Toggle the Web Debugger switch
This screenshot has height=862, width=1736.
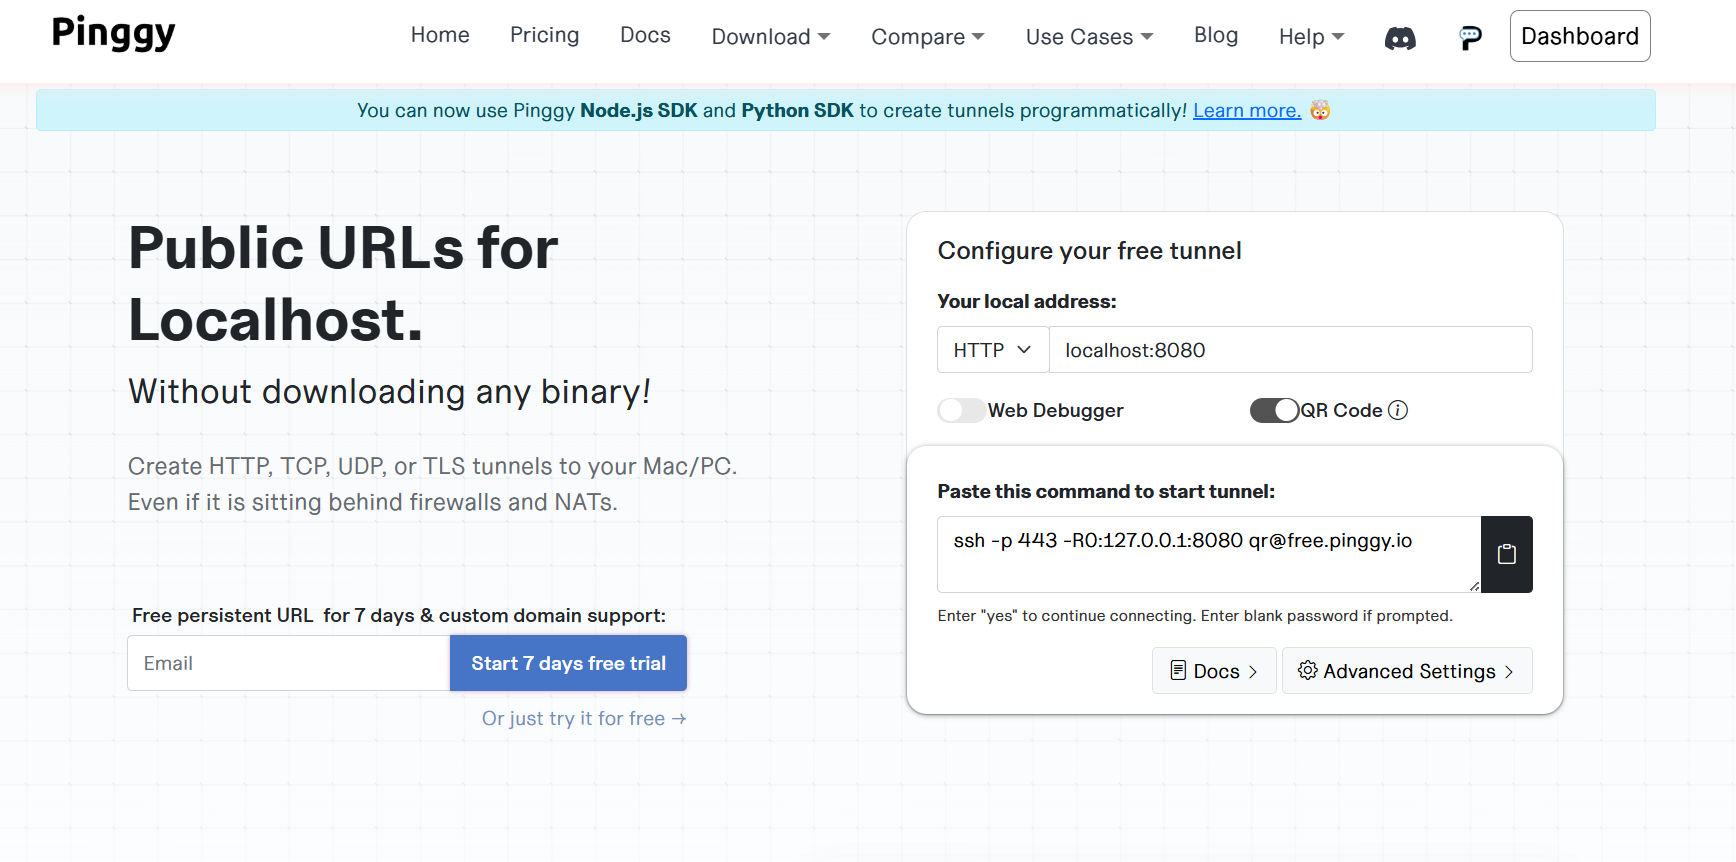click(x=961, y=410)
